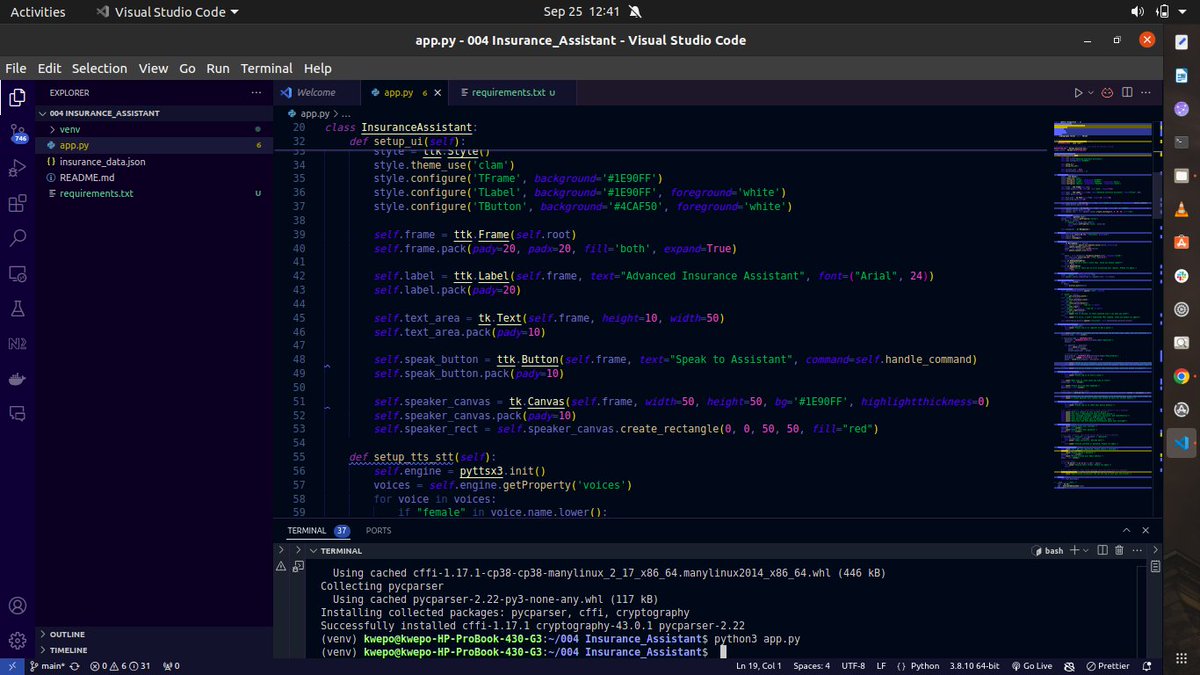
Task: Open the Terminal menu in menu bar
Action: pos(266,68)
